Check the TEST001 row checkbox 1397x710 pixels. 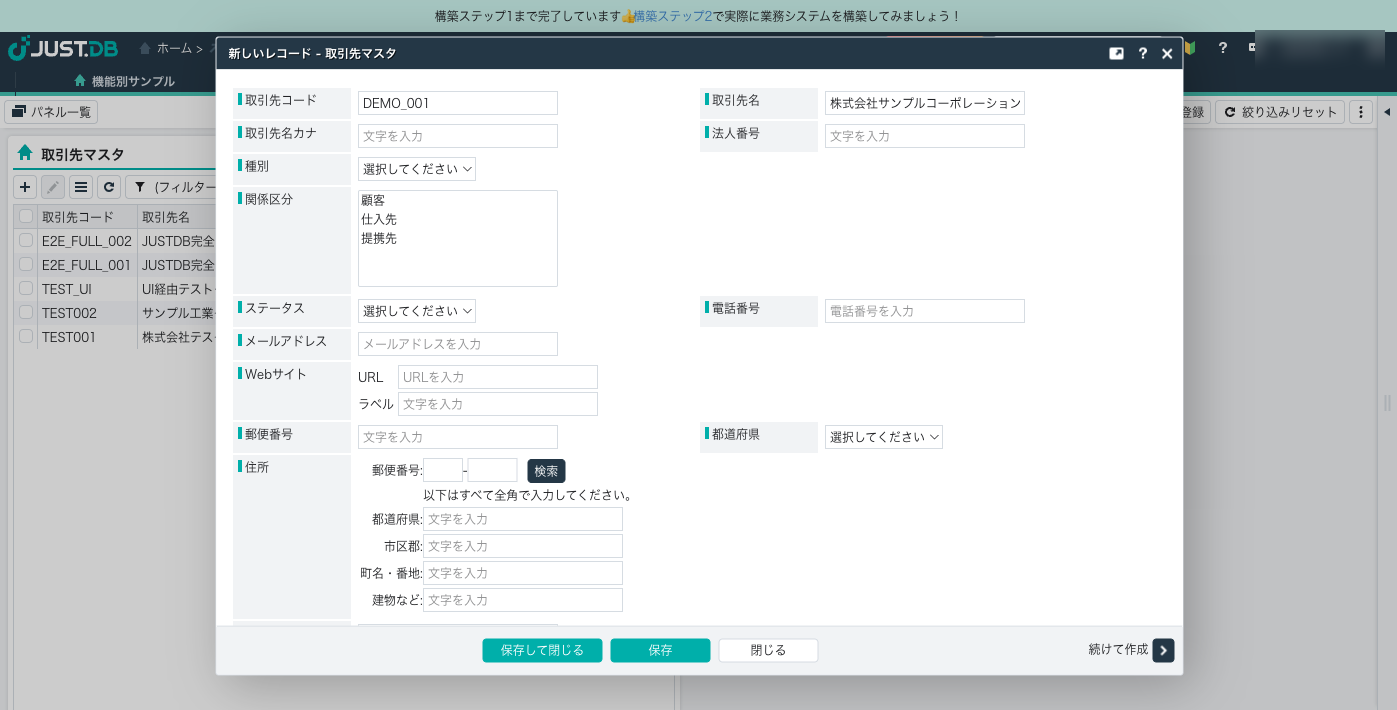pyautogui.click(x=25, y=337)
